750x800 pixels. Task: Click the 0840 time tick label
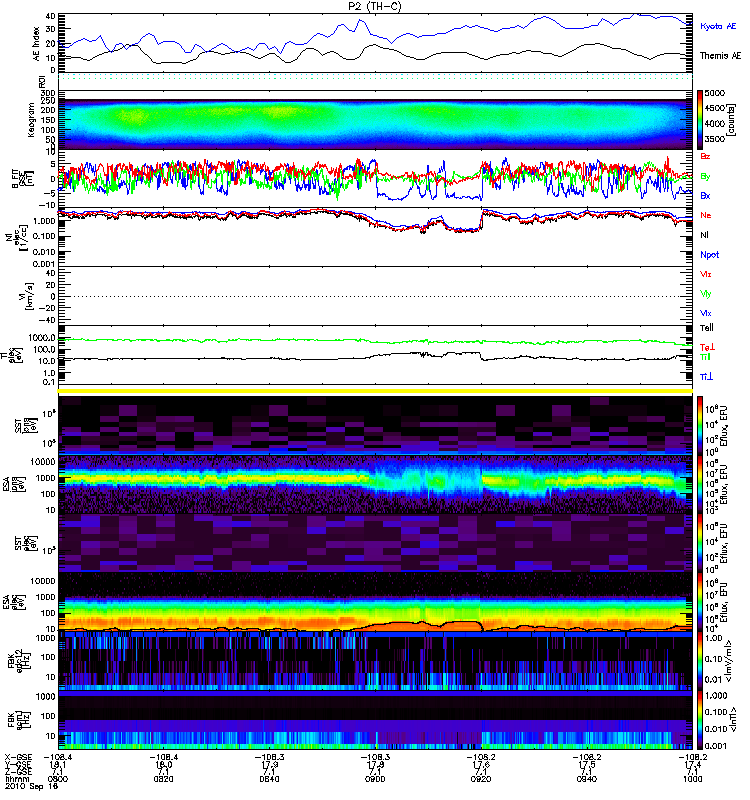click(x=269, y=779)
